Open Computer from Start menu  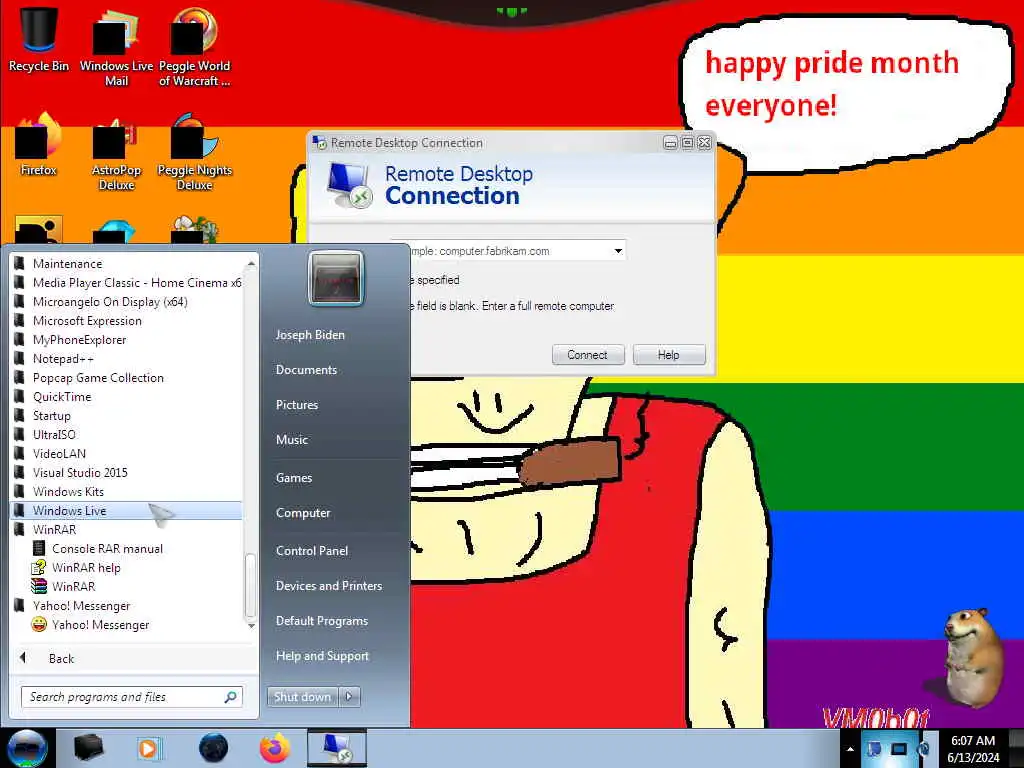(x=303, y=513)
